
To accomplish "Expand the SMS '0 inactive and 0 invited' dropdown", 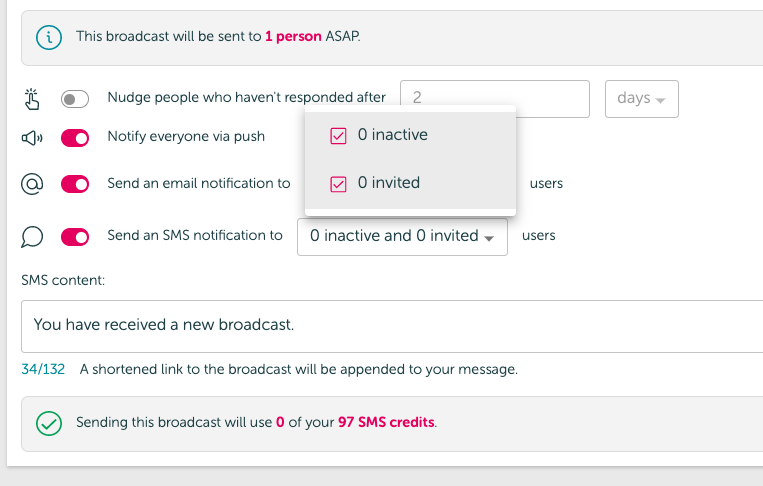I will (402, 236).
